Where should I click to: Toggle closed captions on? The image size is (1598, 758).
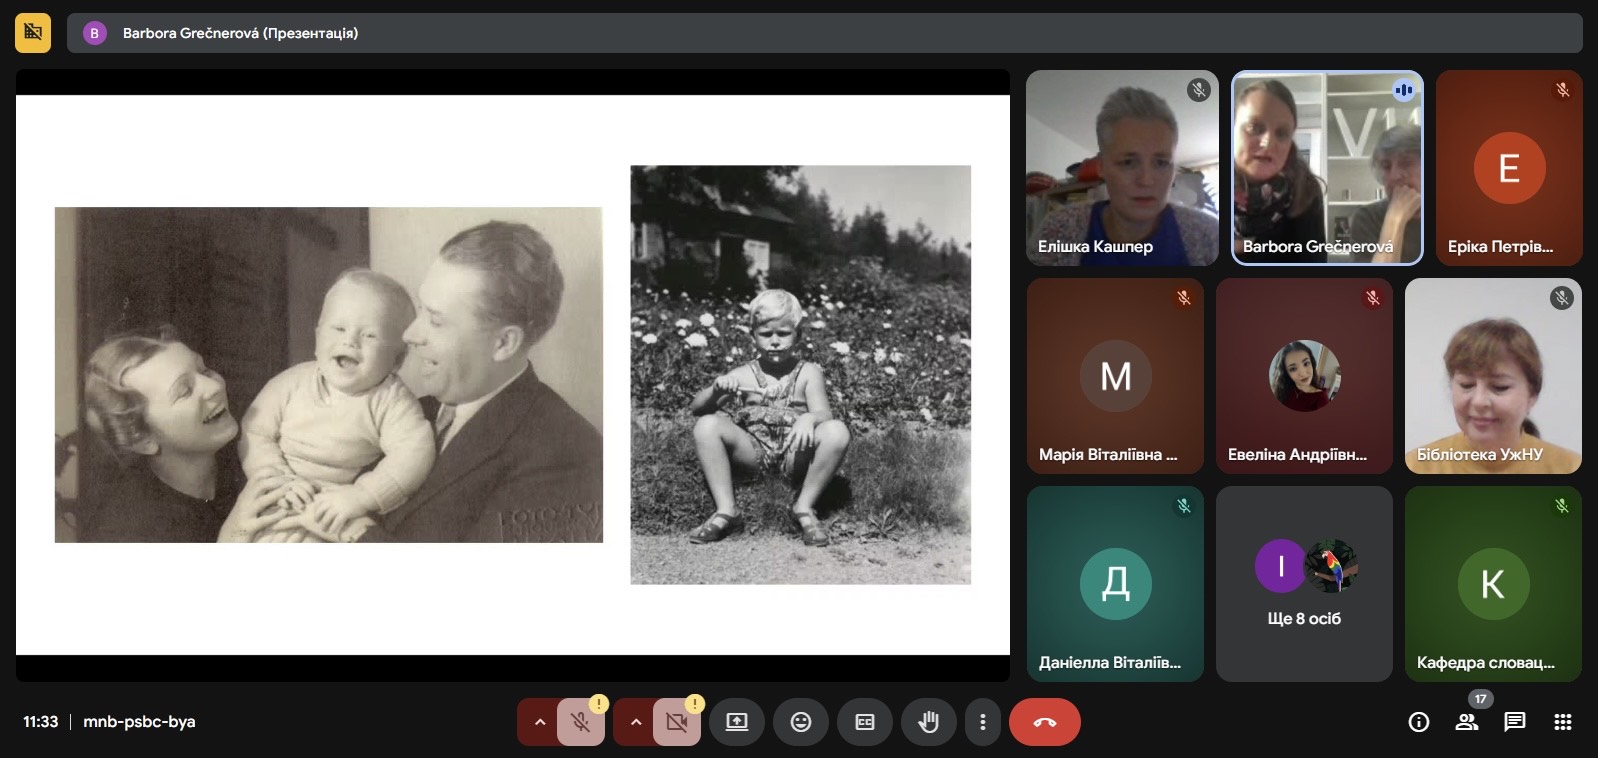tap(865, 722)
